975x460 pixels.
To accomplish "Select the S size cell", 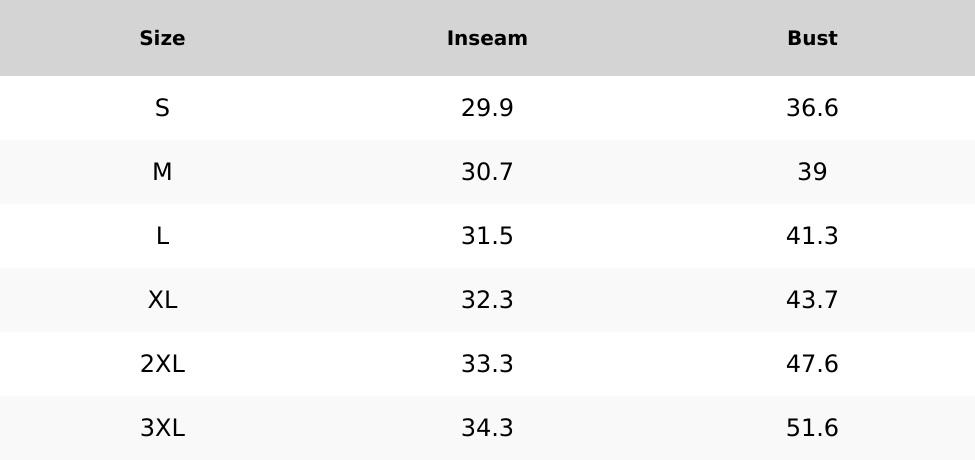I will (162, 108).
